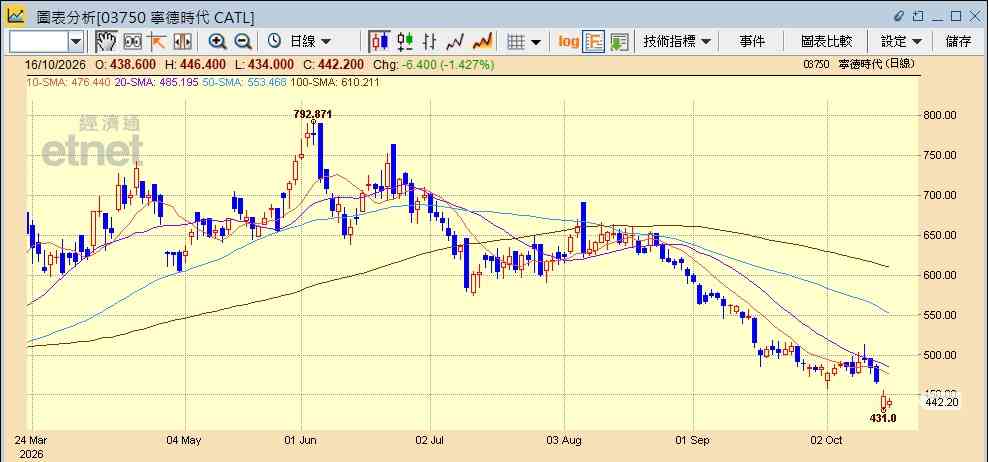Switch to area chart type
Screen dimensions: 989x462
pos(483,42)
